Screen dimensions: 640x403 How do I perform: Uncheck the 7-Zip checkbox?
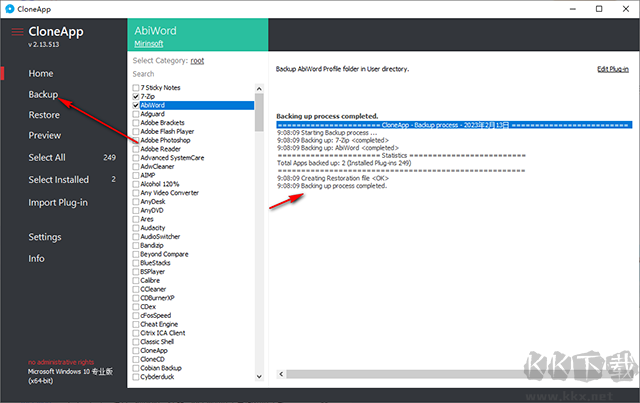(136, 96)
